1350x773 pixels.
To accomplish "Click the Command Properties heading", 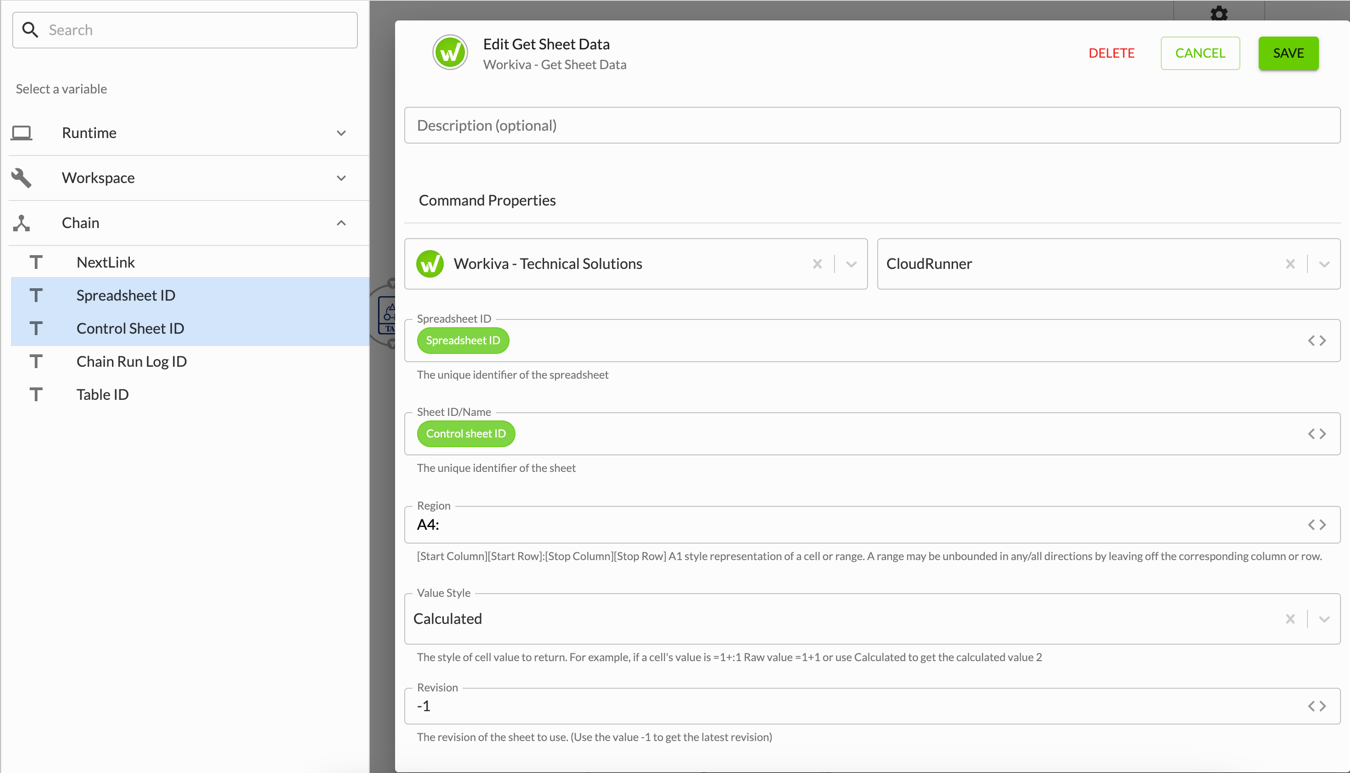I will tap(487, 200).
